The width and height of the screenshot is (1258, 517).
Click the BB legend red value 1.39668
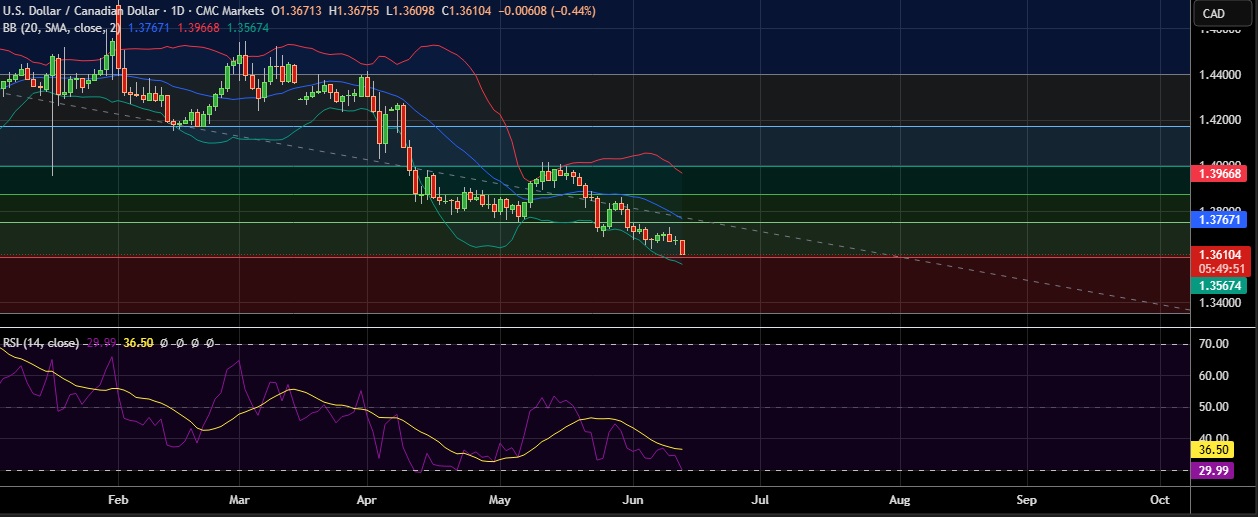tap(197, 27)
